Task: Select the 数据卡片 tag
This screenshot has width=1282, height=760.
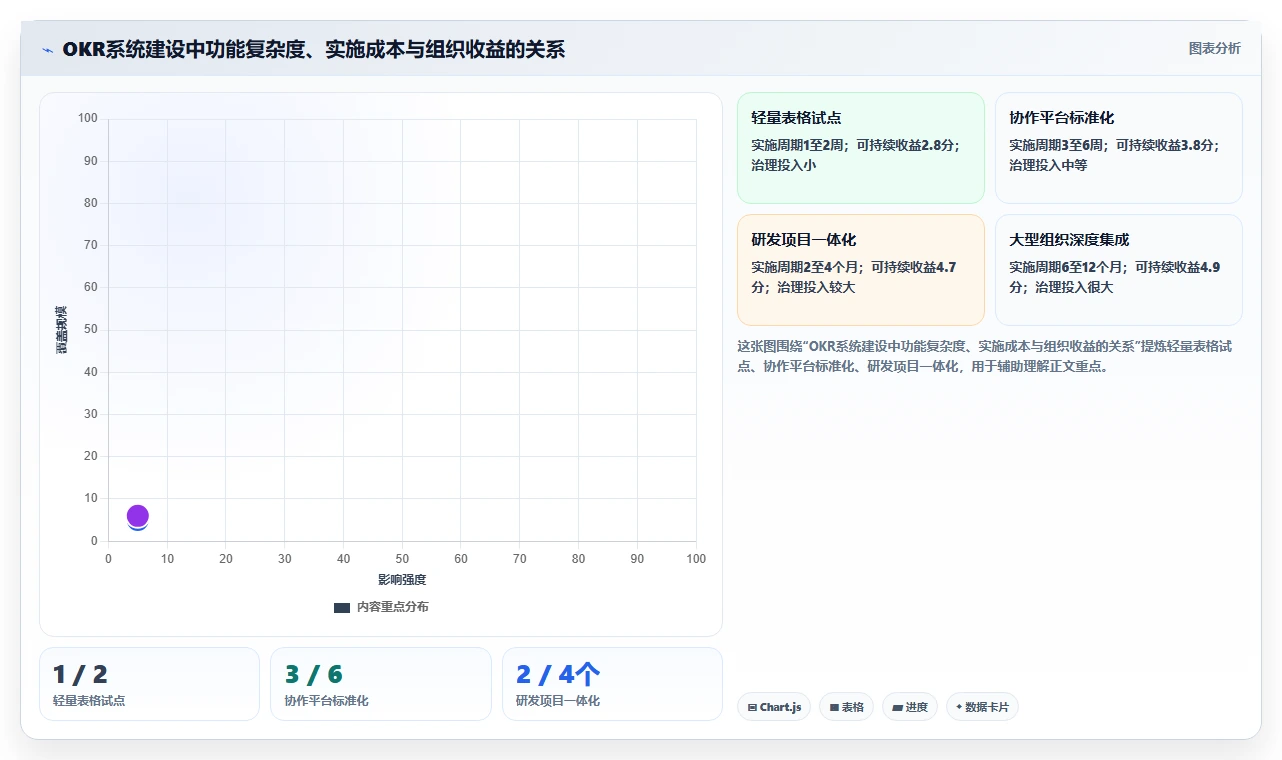Action: (982, 707)
